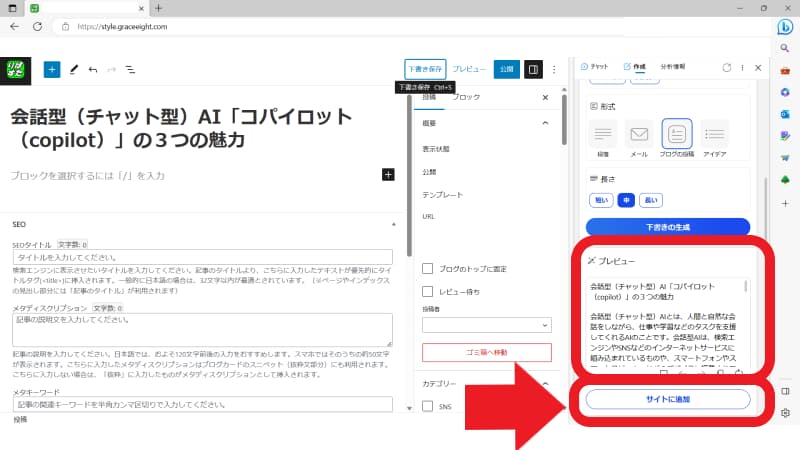Open the Copilot pane more options menu
Image resolution: width=800 pixels, height=450 pixels.
[x=742, y=67]
